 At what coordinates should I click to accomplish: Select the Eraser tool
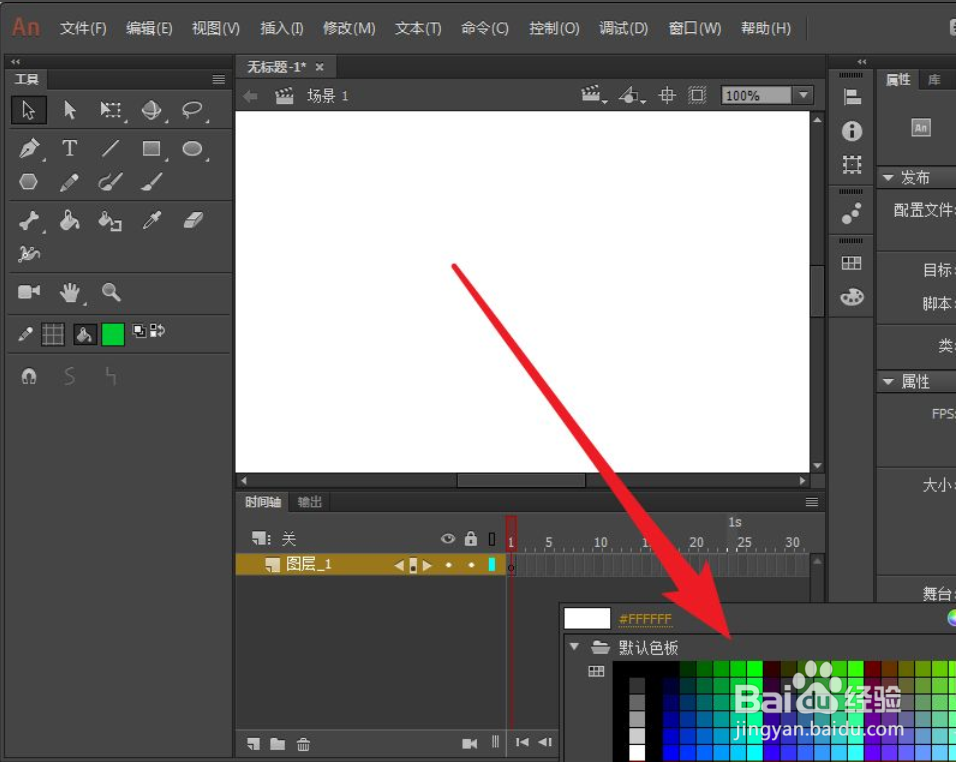pos(193,219)
